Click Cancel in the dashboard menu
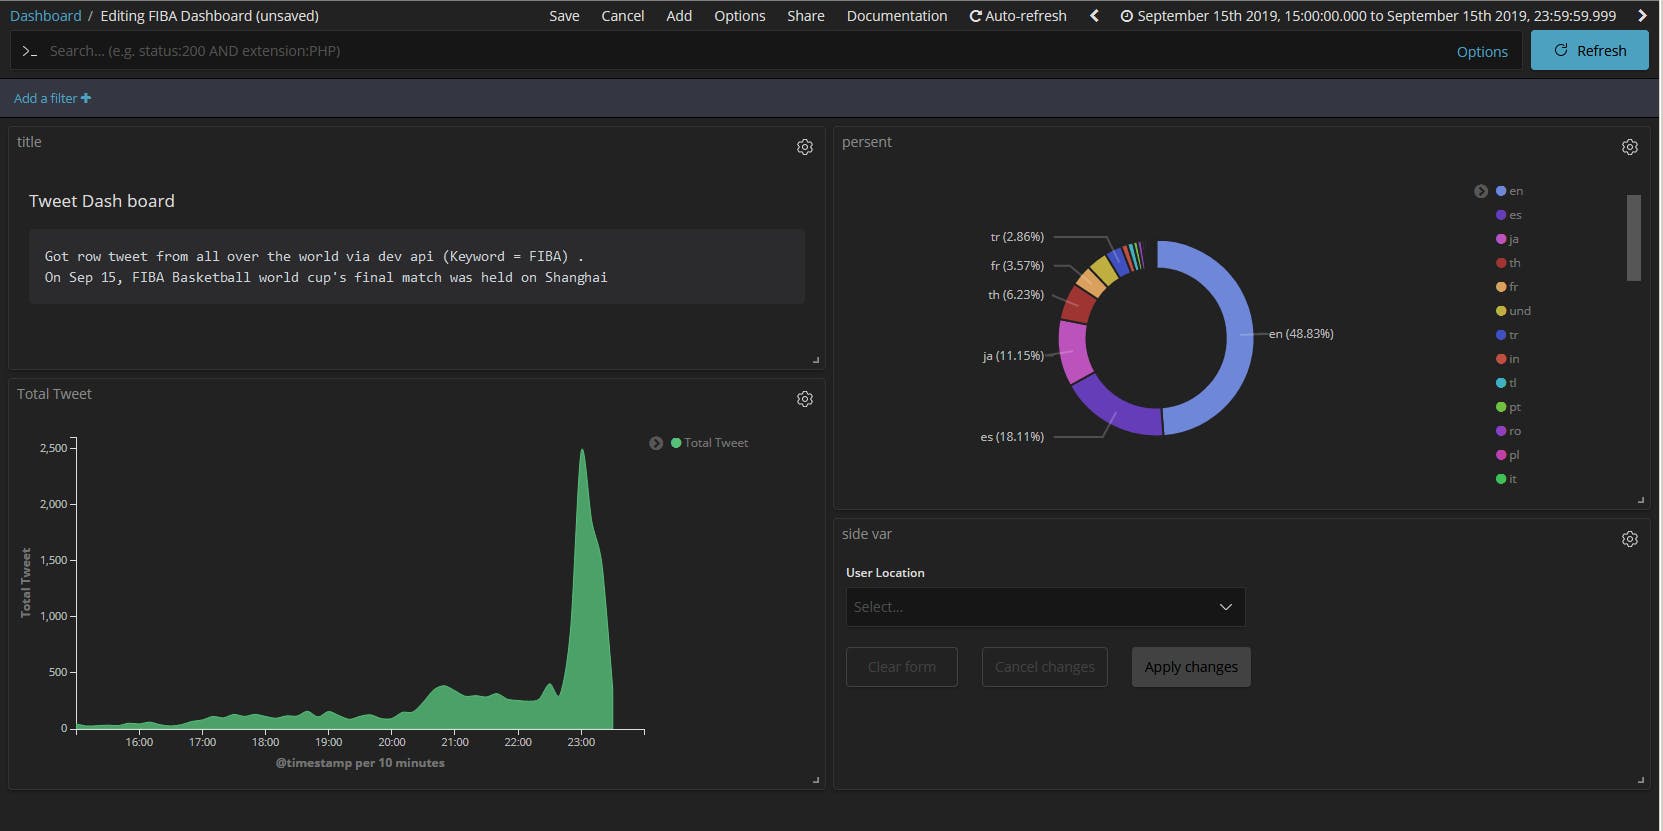 click(x=622, y=16)
